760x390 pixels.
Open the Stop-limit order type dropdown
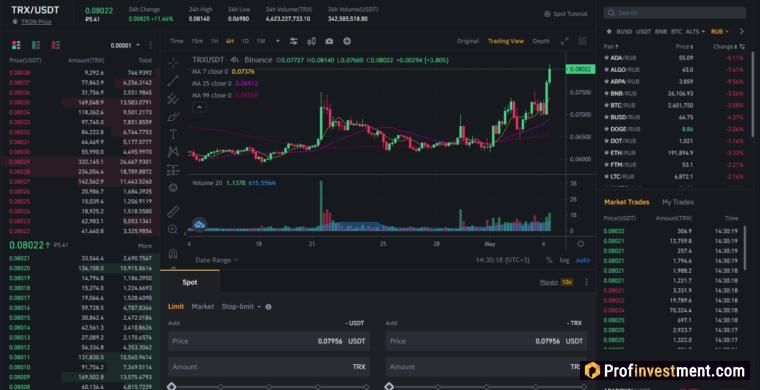click(241, 307)
